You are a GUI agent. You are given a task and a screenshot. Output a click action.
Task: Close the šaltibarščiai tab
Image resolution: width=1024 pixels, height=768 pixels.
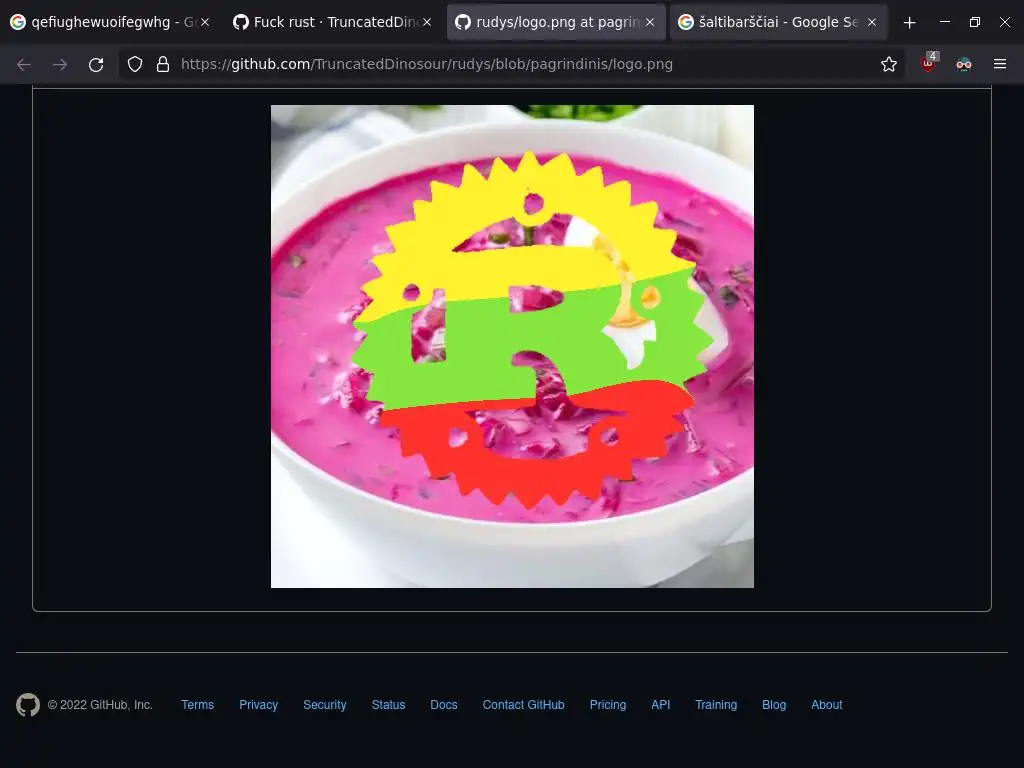point(872,22)
